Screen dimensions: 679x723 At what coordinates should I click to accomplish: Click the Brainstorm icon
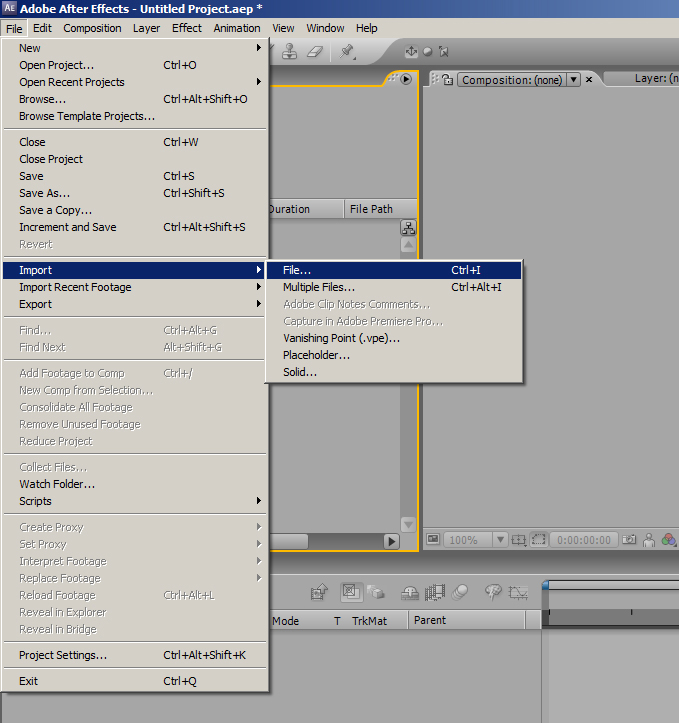(x=493, y=592)
